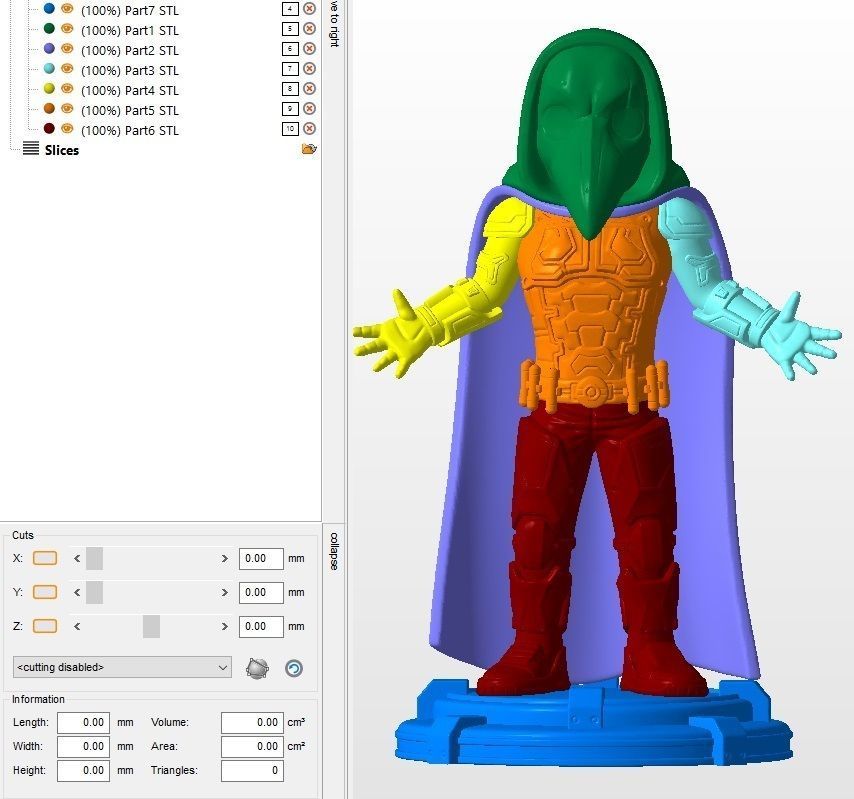Image resolution: width=854 pixels, height=799 pixels.
Task: Click the Width information field
Action: tap(83, 747)
